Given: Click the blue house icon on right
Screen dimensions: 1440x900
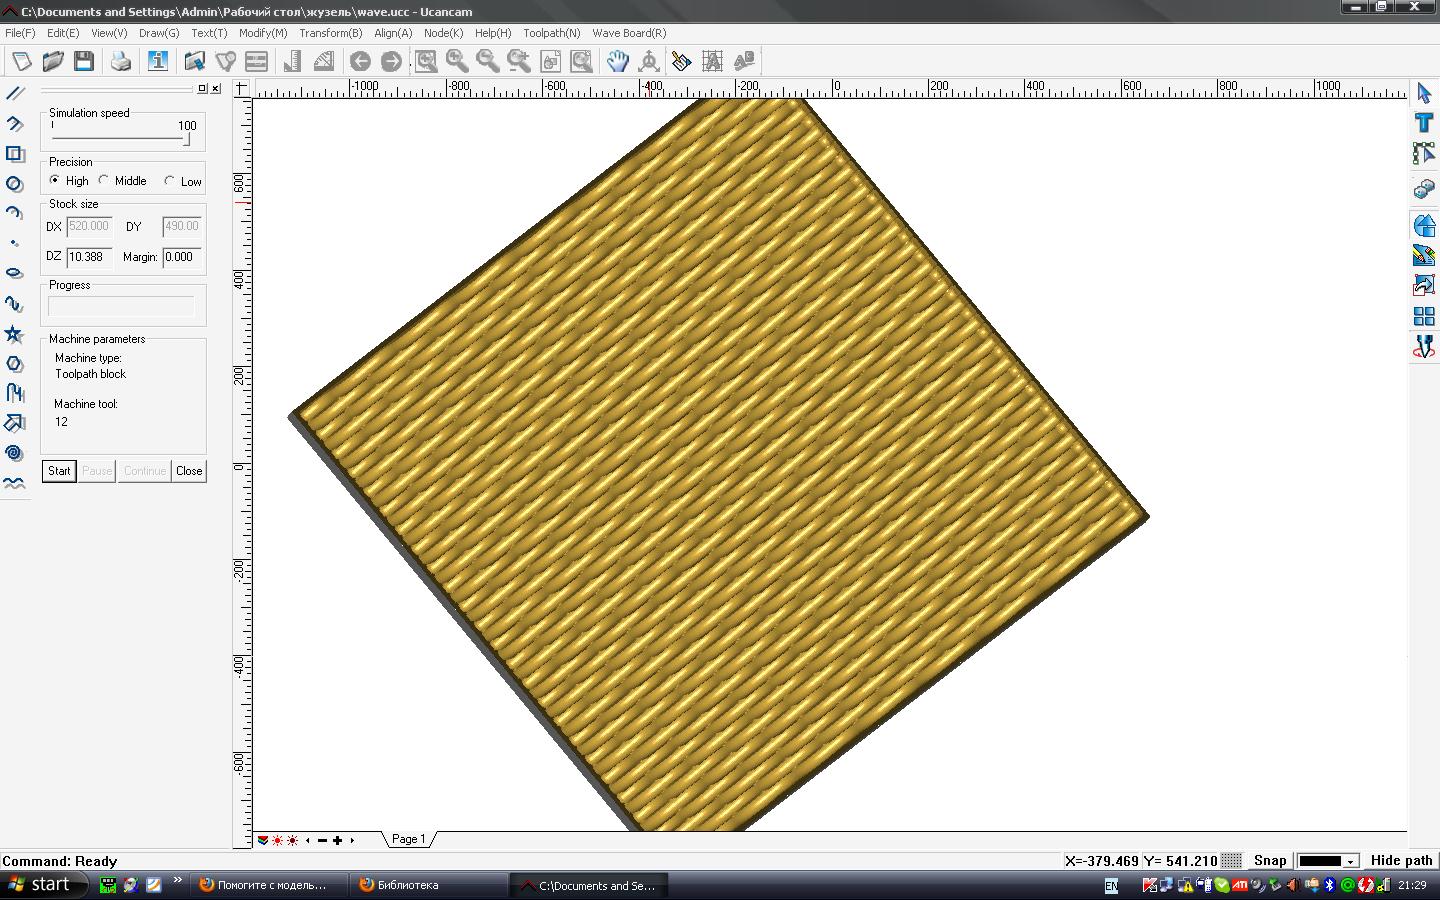Looking at the screenshot, I should tap(1424, 226).
